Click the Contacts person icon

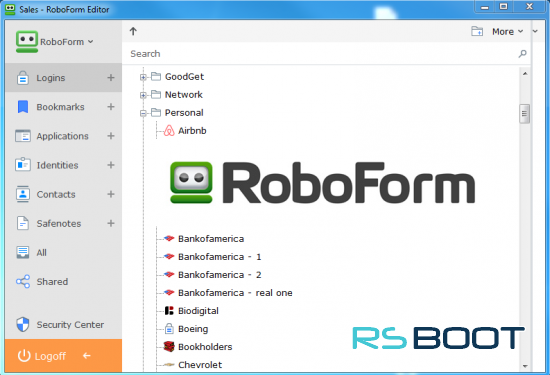pos(23,194)
